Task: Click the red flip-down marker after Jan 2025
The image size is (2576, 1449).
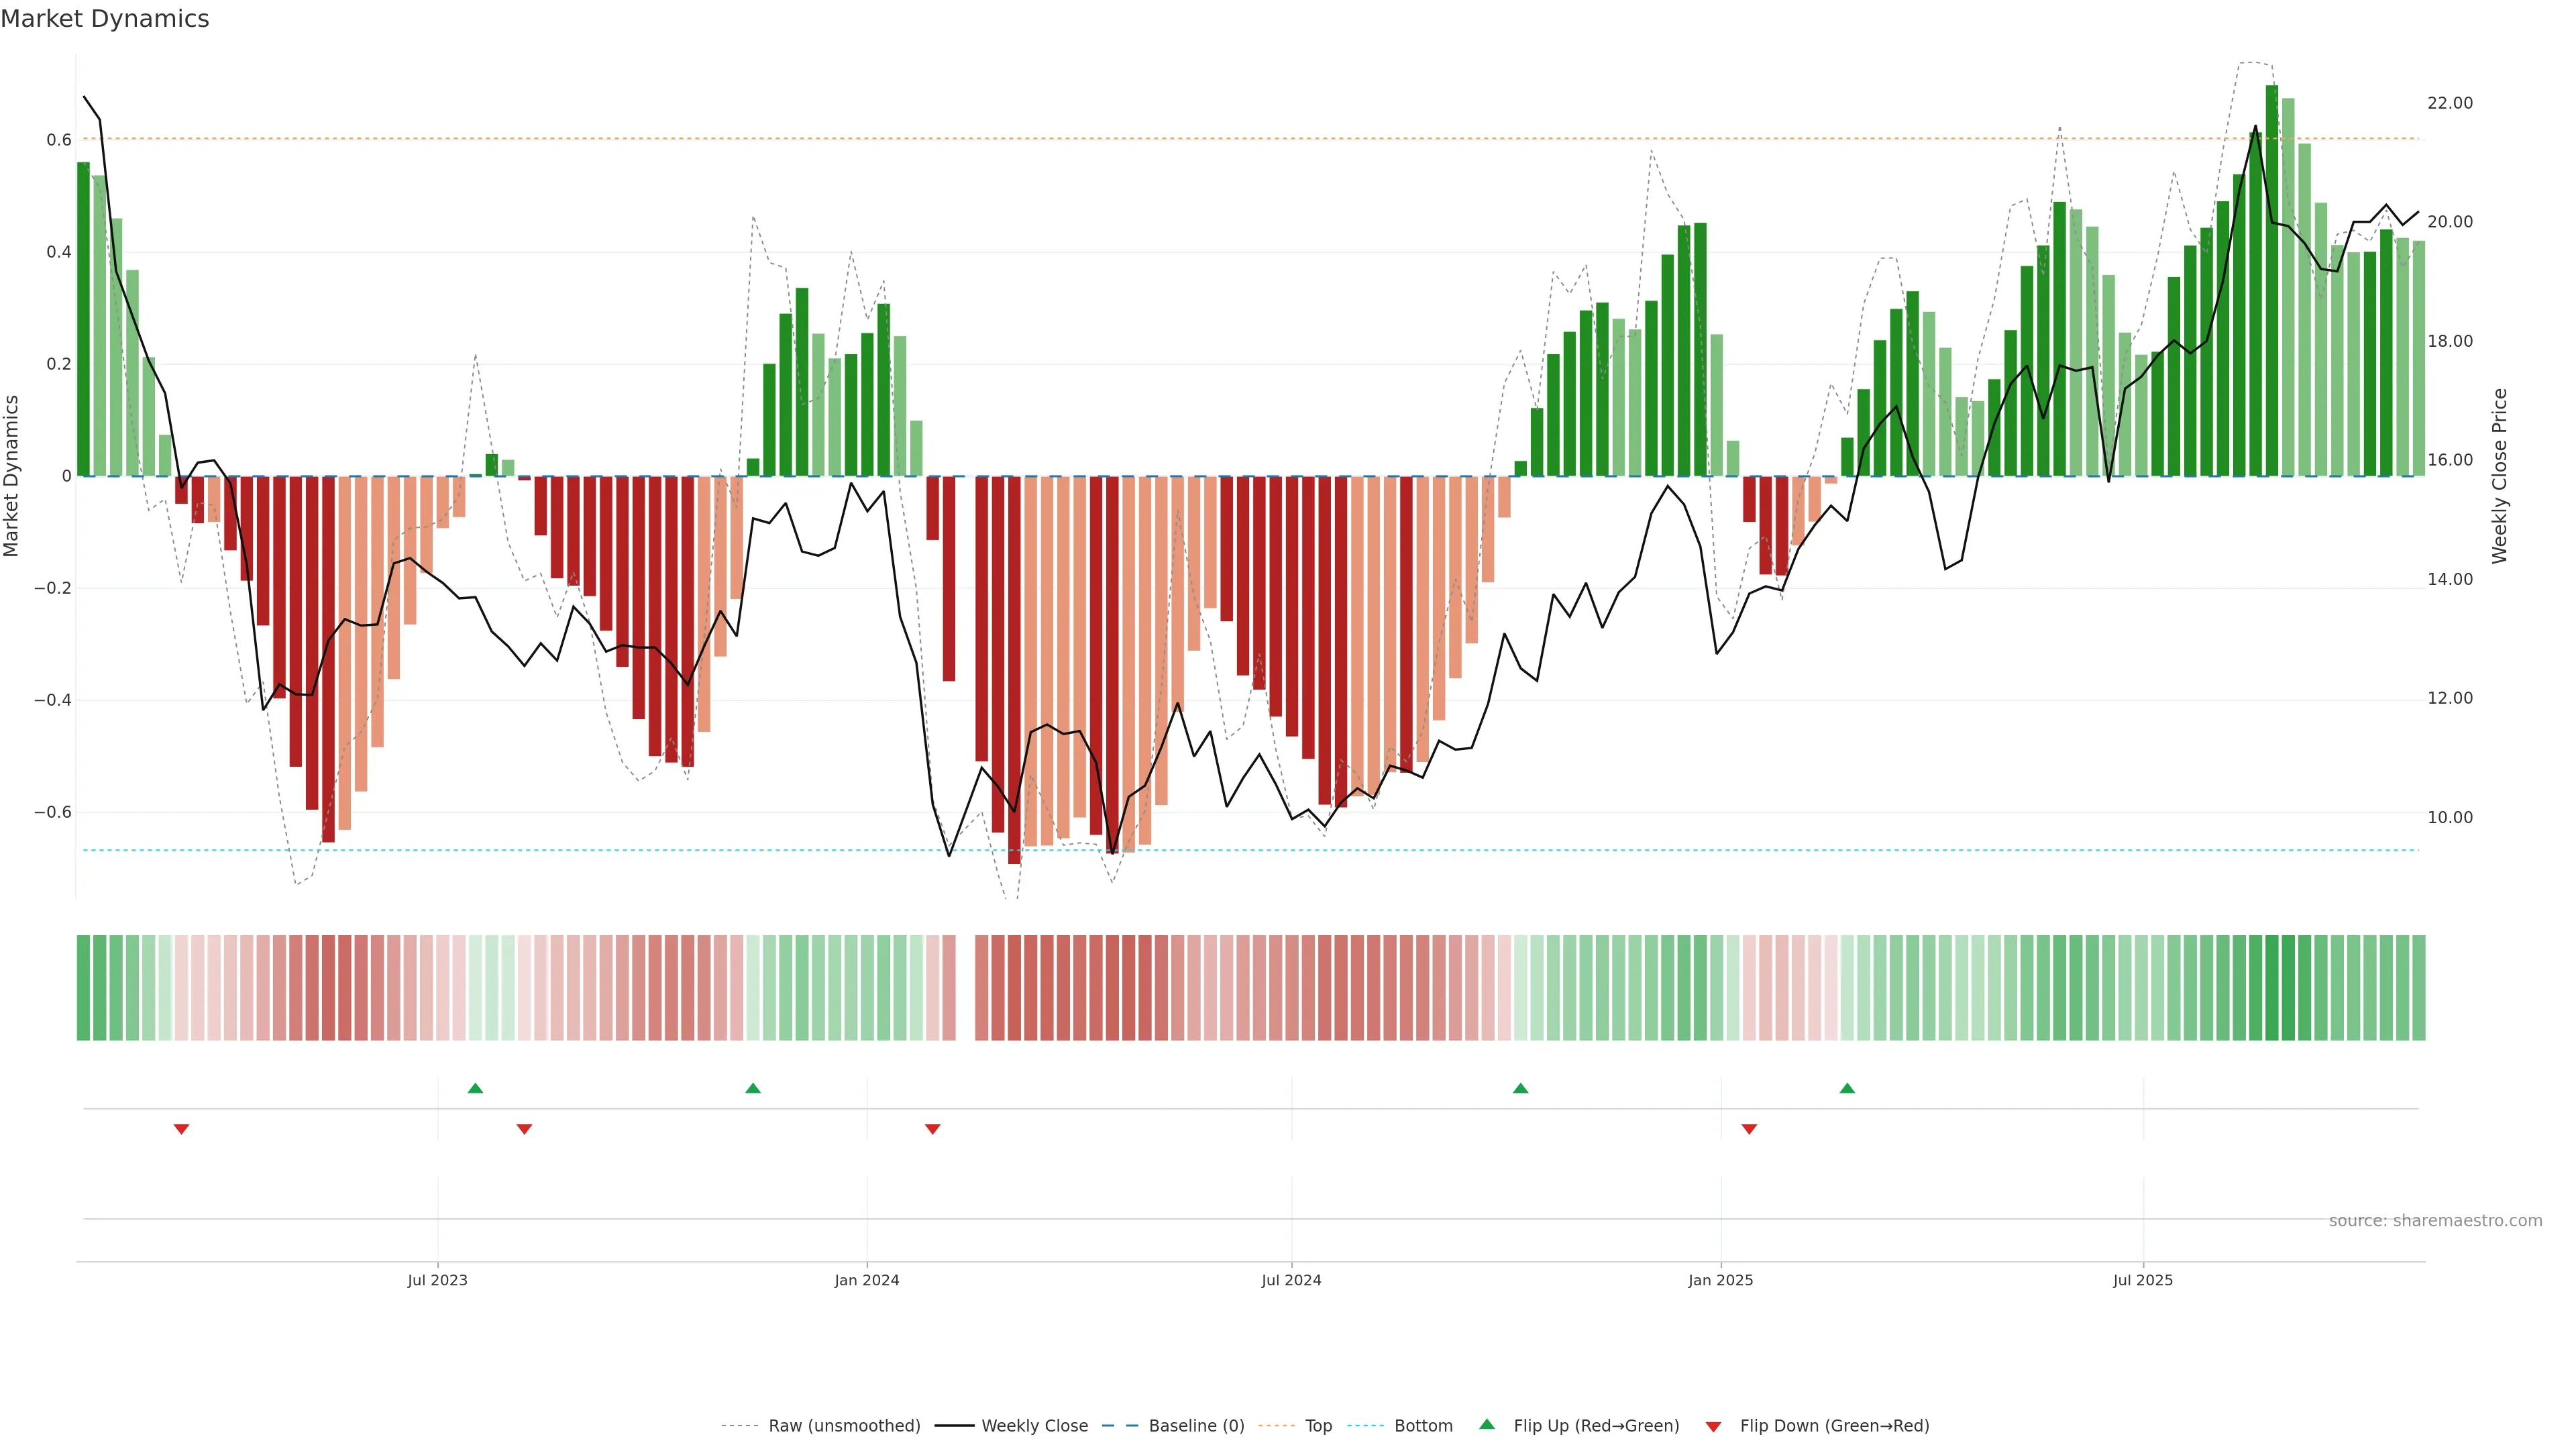Action: pos(1749,1129)
